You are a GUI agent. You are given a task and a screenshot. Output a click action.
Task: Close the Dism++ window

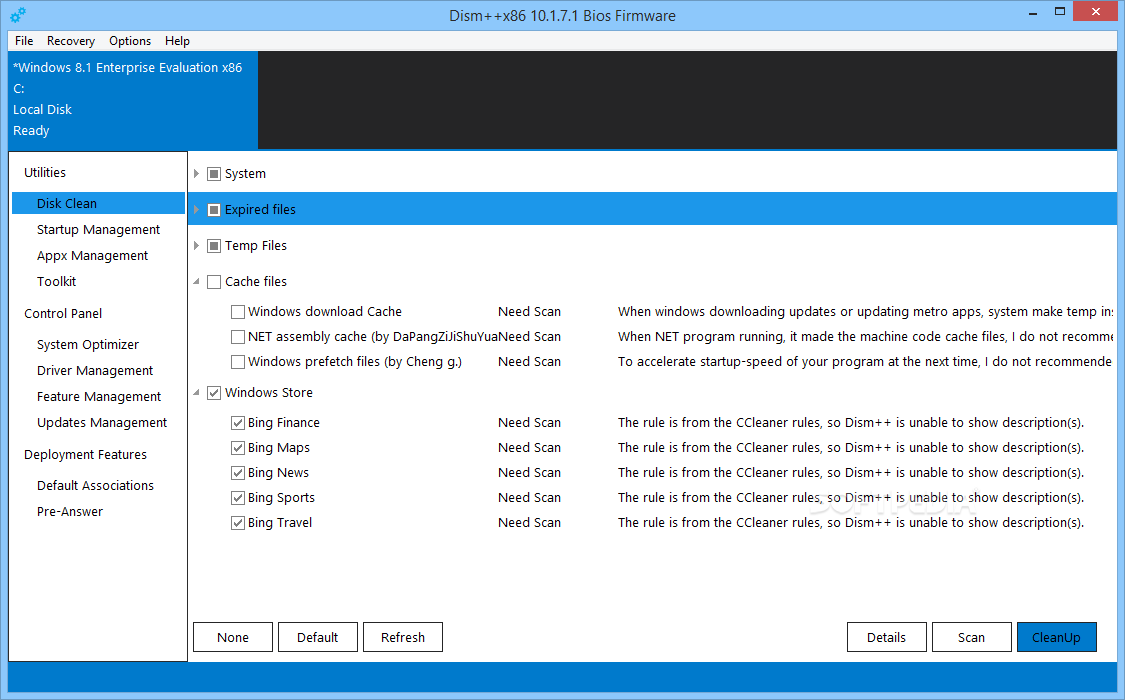[1096, 11]
